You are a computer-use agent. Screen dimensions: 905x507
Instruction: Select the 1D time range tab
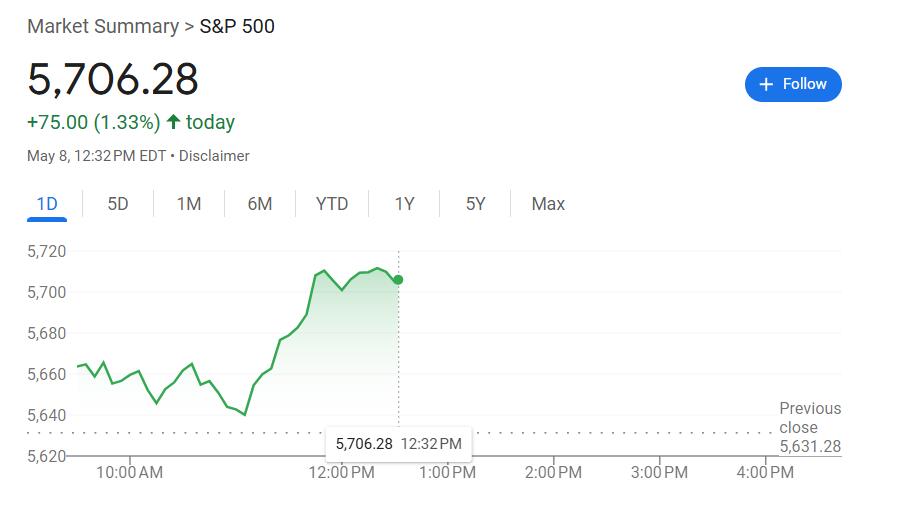47,204
